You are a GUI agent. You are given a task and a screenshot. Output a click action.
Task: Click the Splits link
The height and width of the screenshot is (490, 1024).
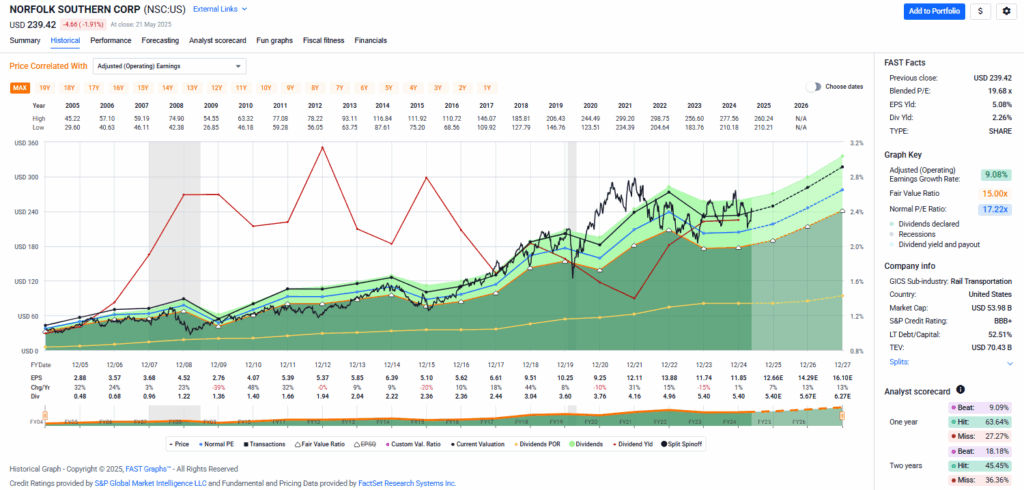click(x=898, y=362)
